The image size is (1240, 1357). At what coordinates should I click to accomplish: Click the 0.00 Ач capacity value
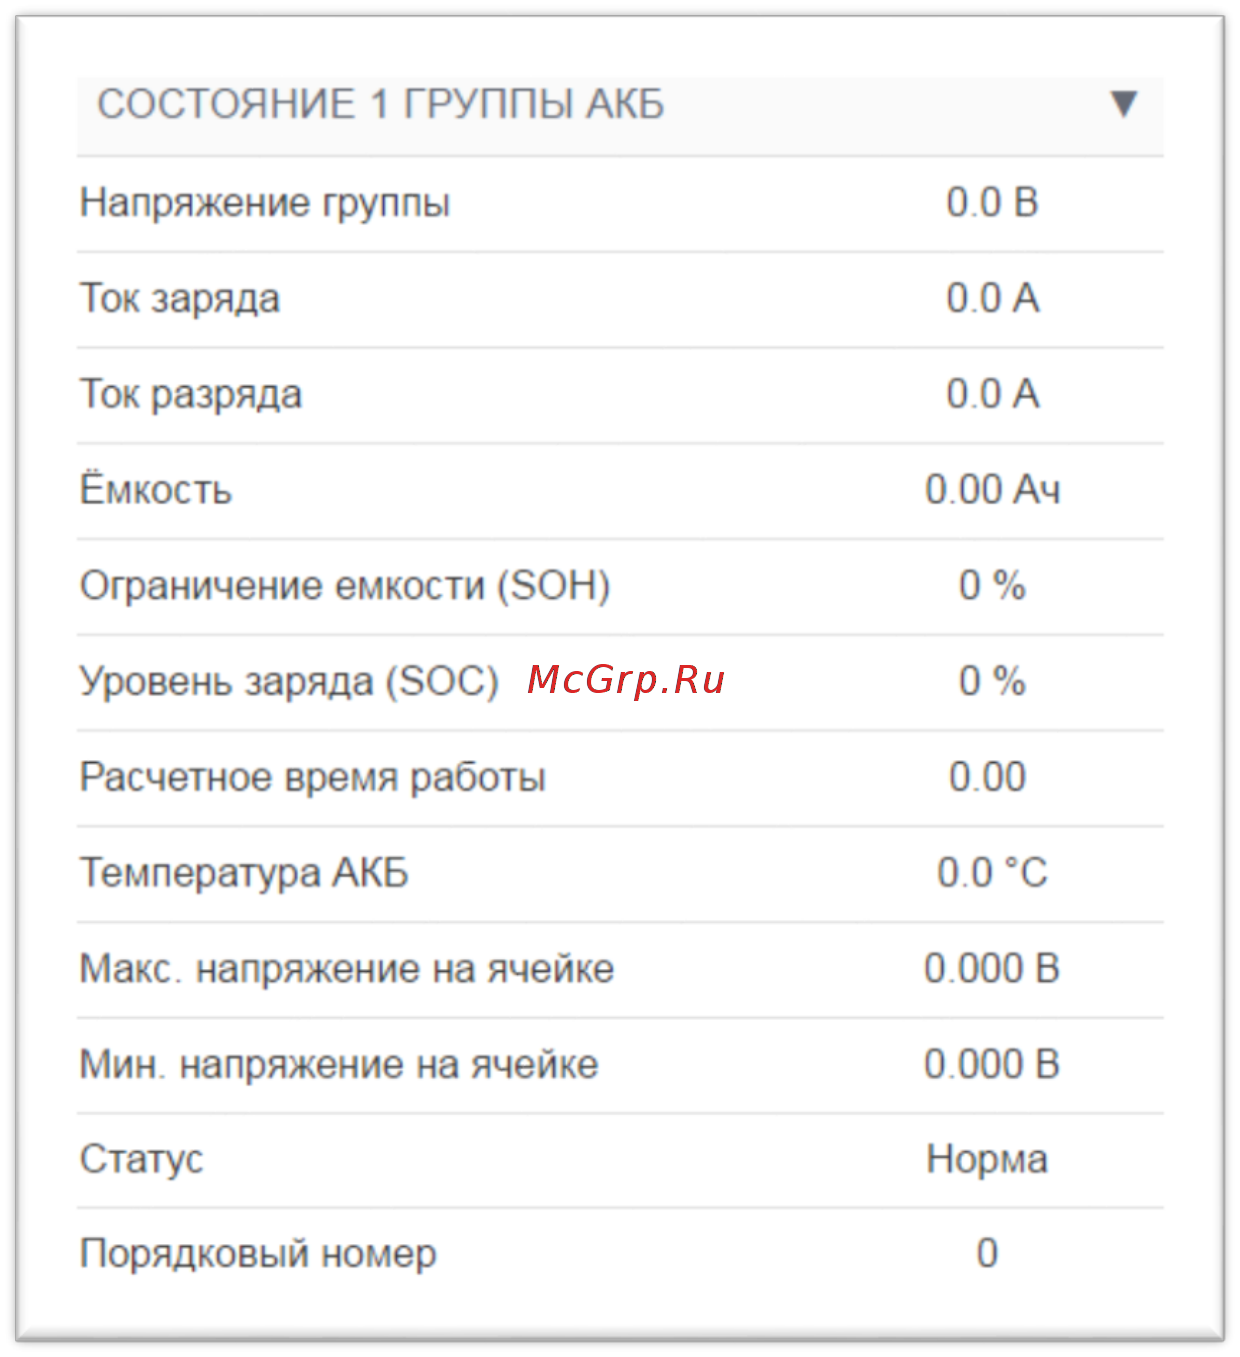992,490
